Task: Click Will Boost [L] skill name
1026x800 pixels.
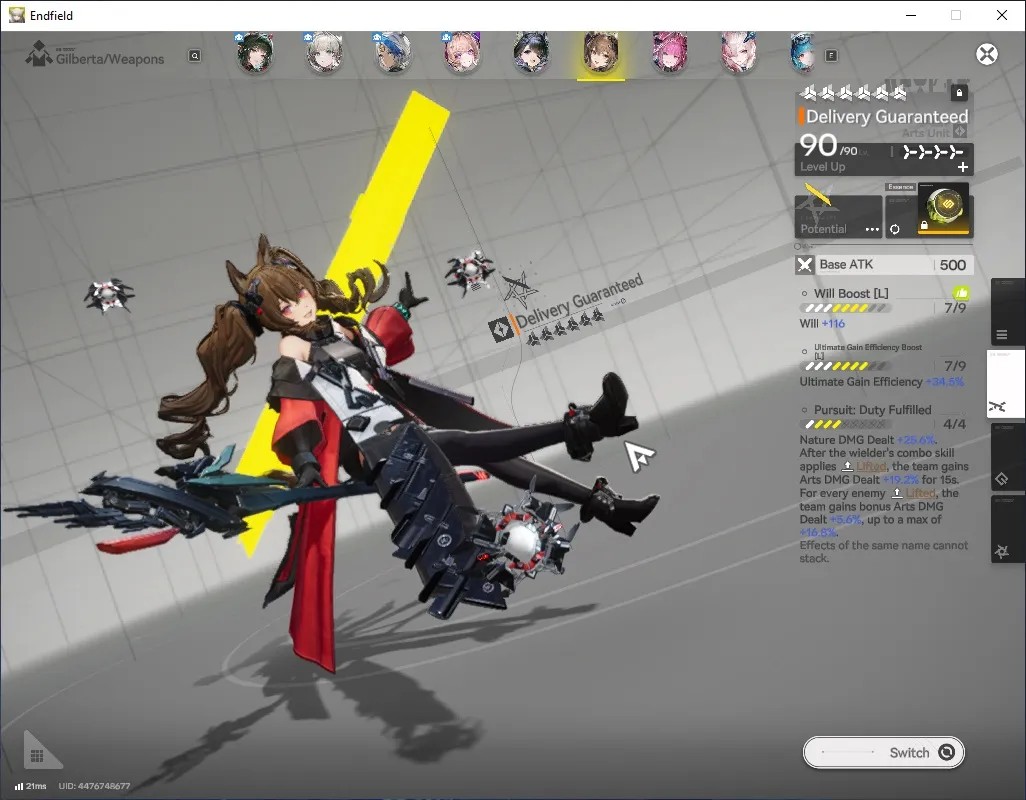Action: tap(851, 294)
